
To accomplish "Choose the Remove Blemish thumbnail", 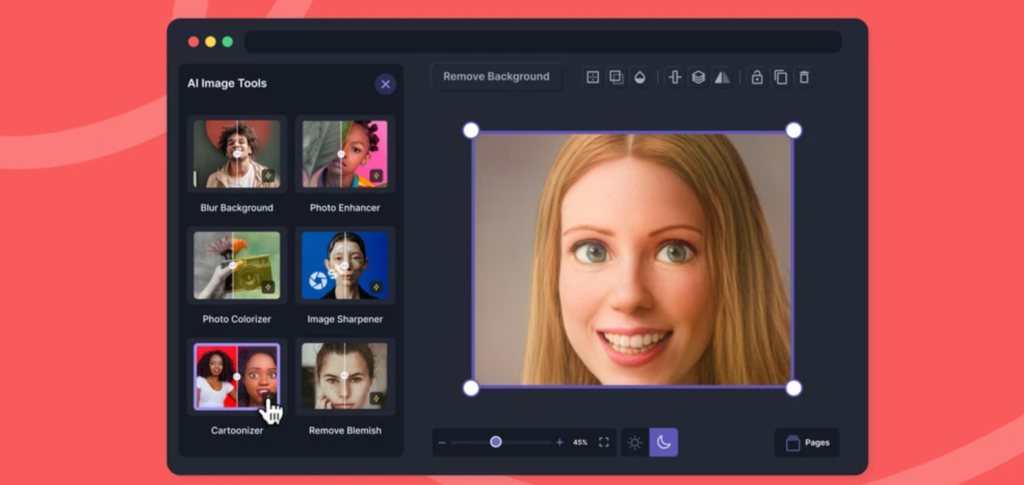I will [x=345, y=377].
